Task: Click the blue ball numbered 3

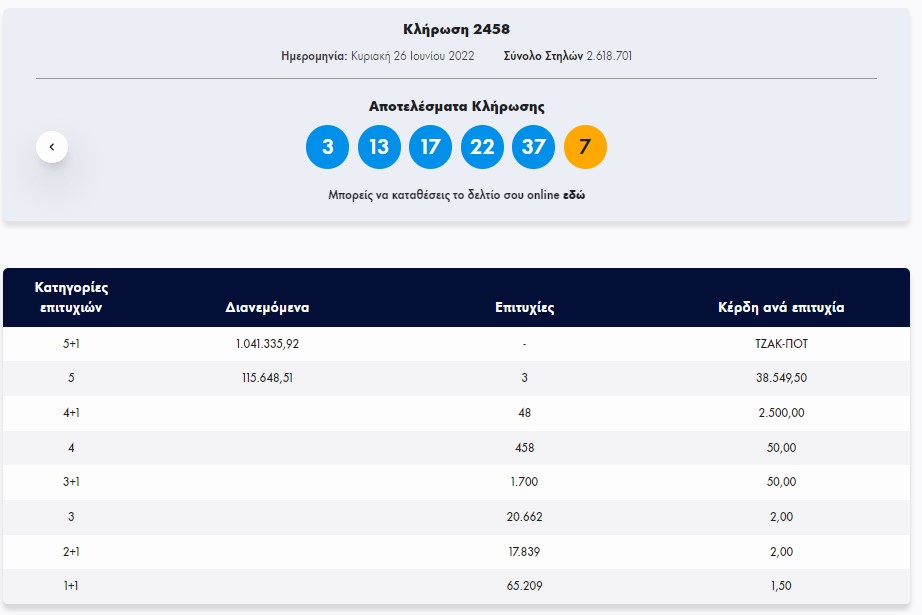Action: click(x=327, y=147)
